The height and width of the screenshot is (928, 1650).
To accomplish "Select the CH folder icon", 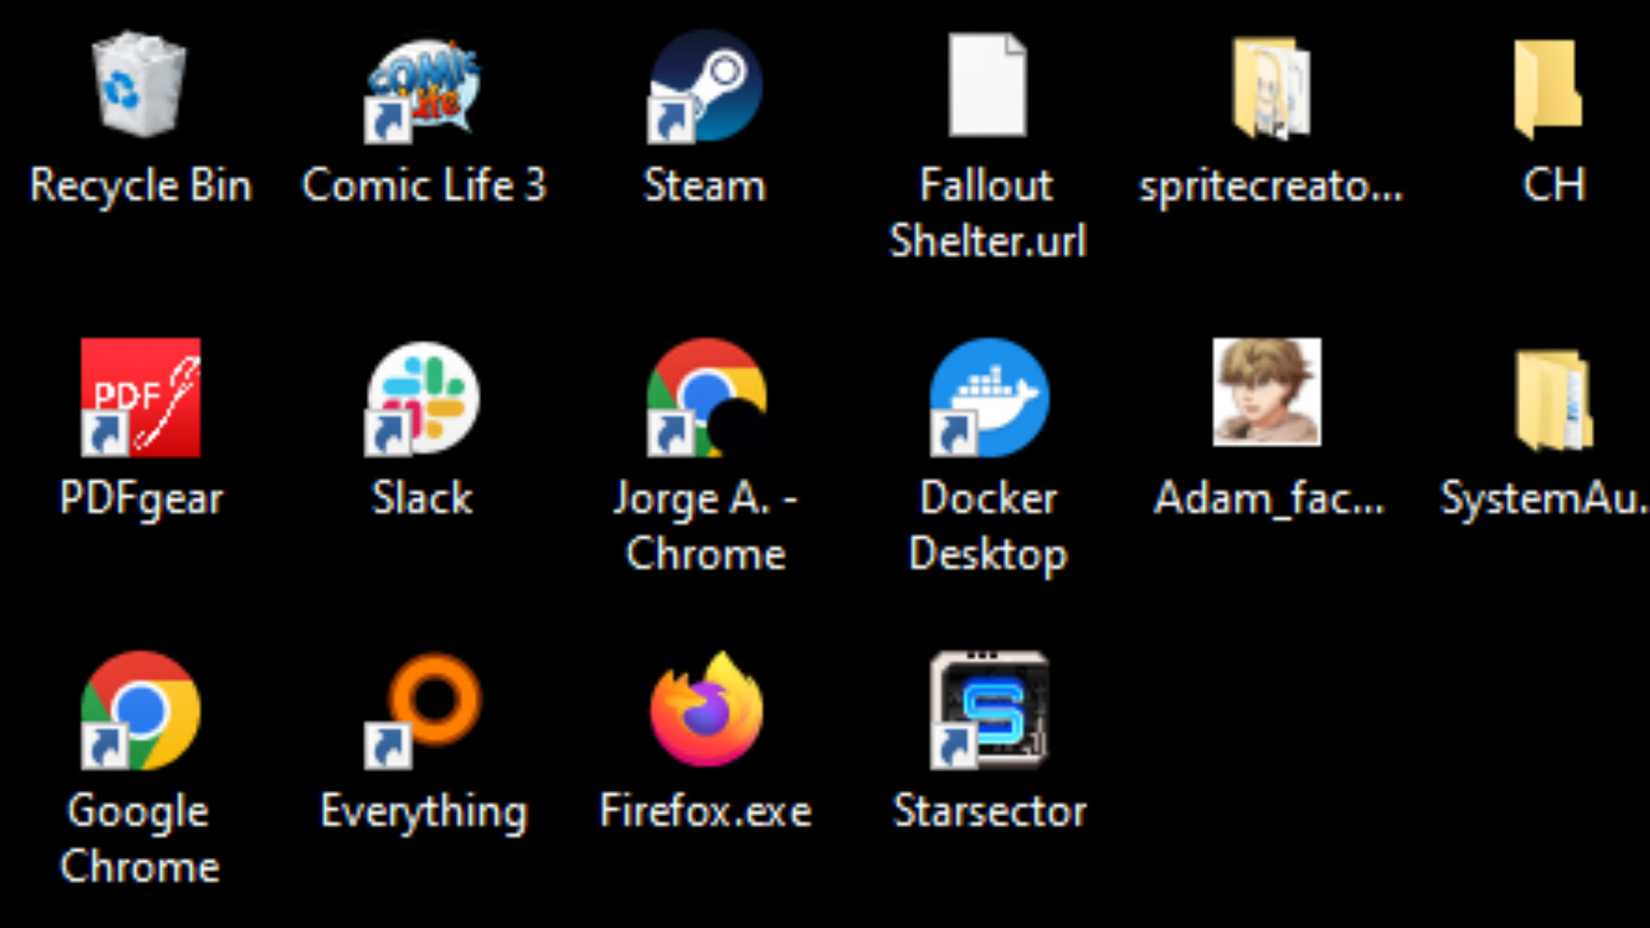I will 1548,88.
